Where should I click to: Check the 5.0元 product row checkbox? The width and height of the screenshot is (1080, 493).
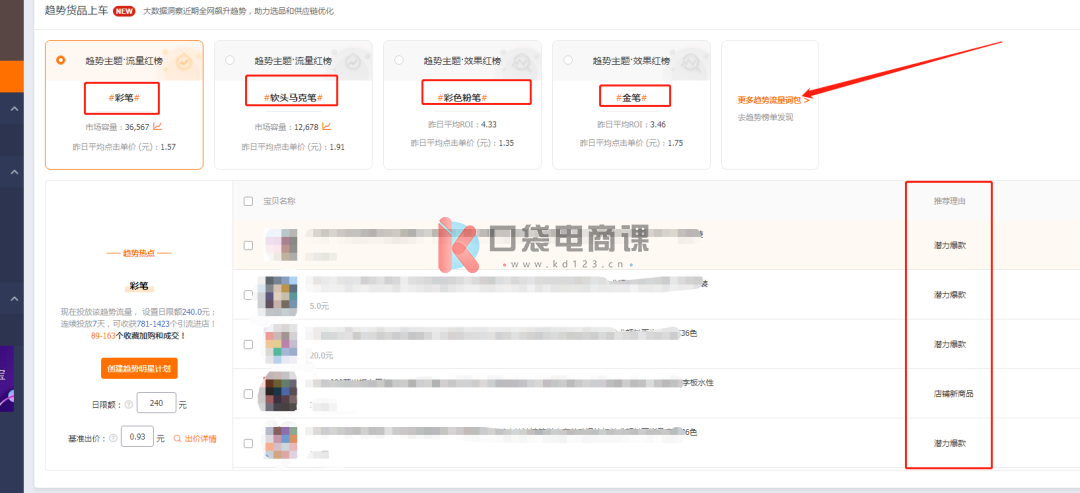pos(249,295)
